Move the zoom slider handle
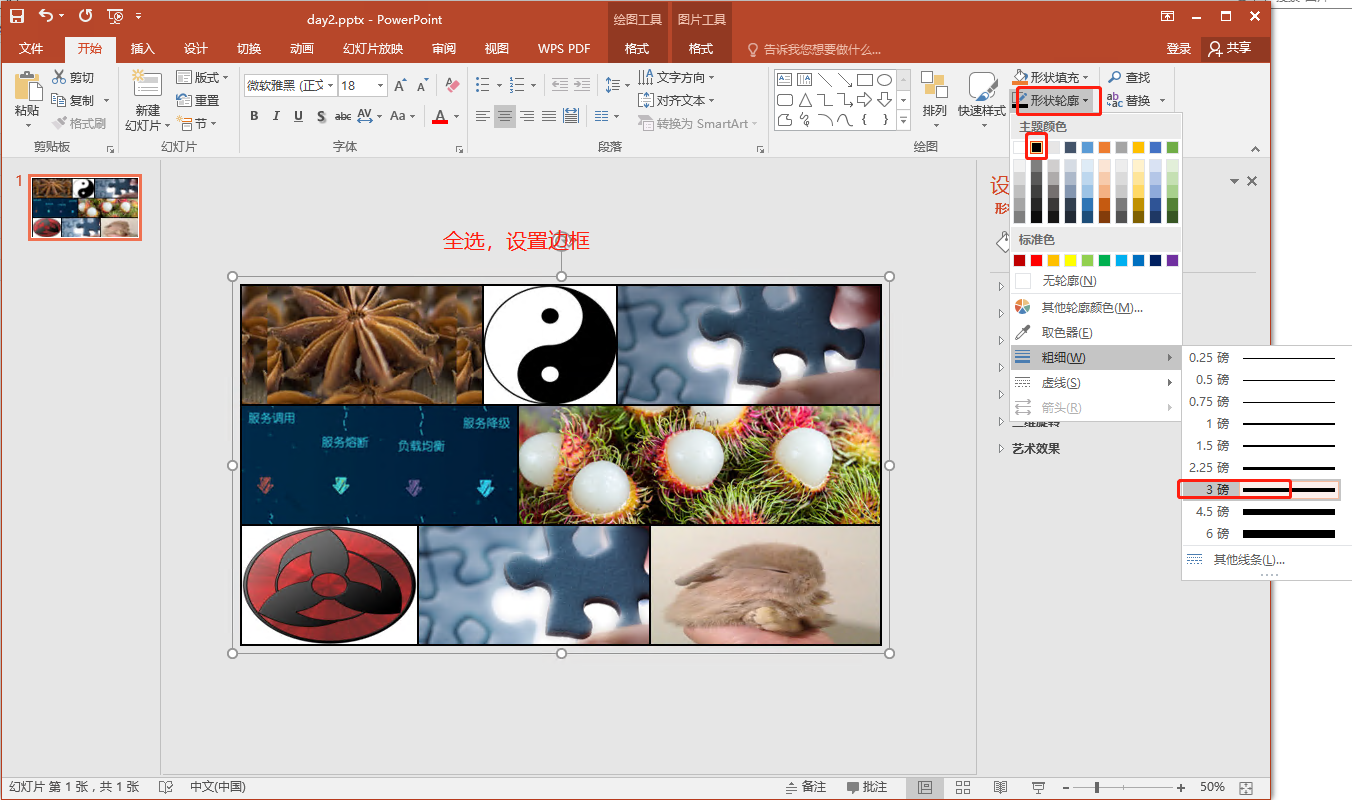This screenshot has width=1352, height=800. coord(1098,787)
